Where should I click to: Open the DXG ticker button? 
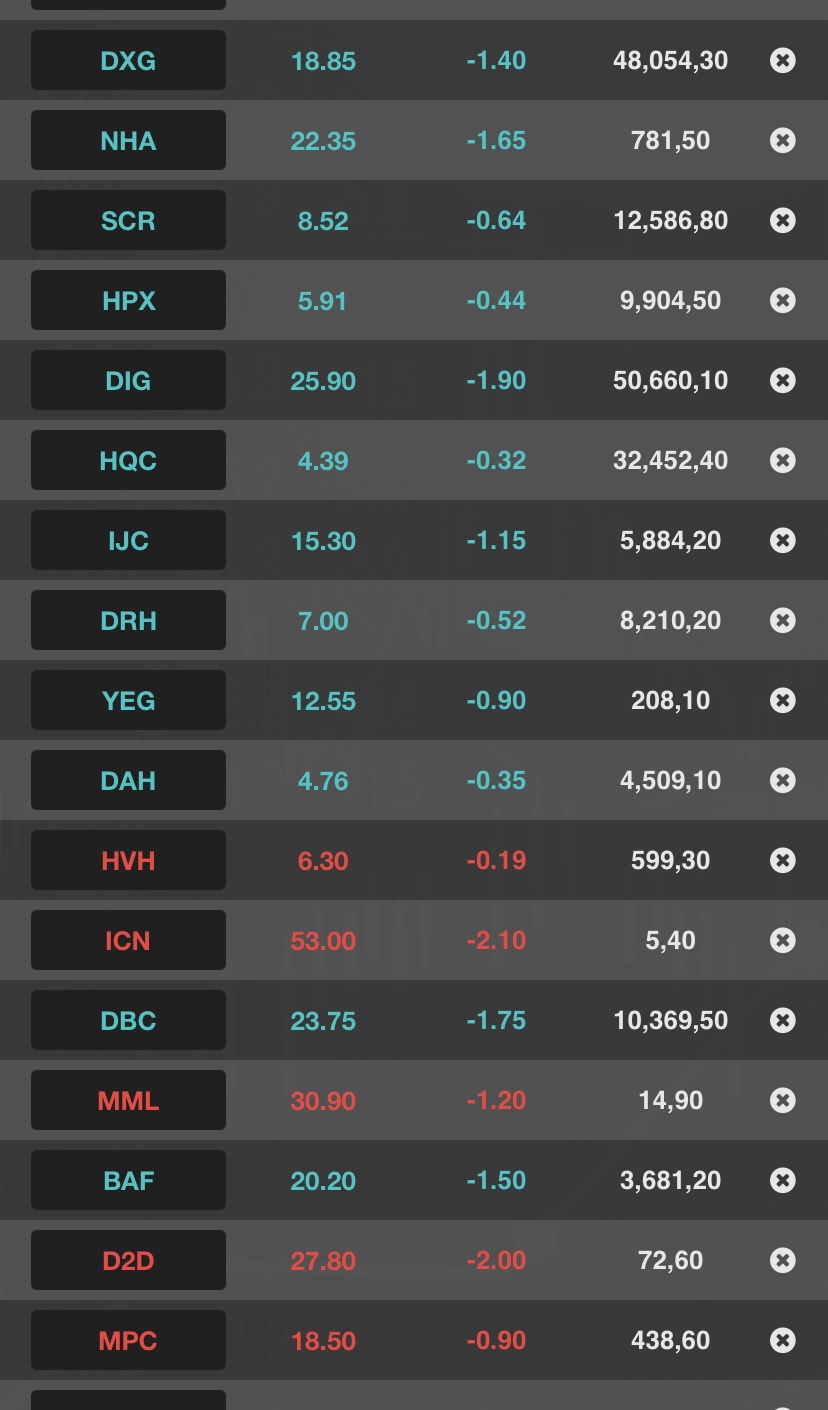128,61
